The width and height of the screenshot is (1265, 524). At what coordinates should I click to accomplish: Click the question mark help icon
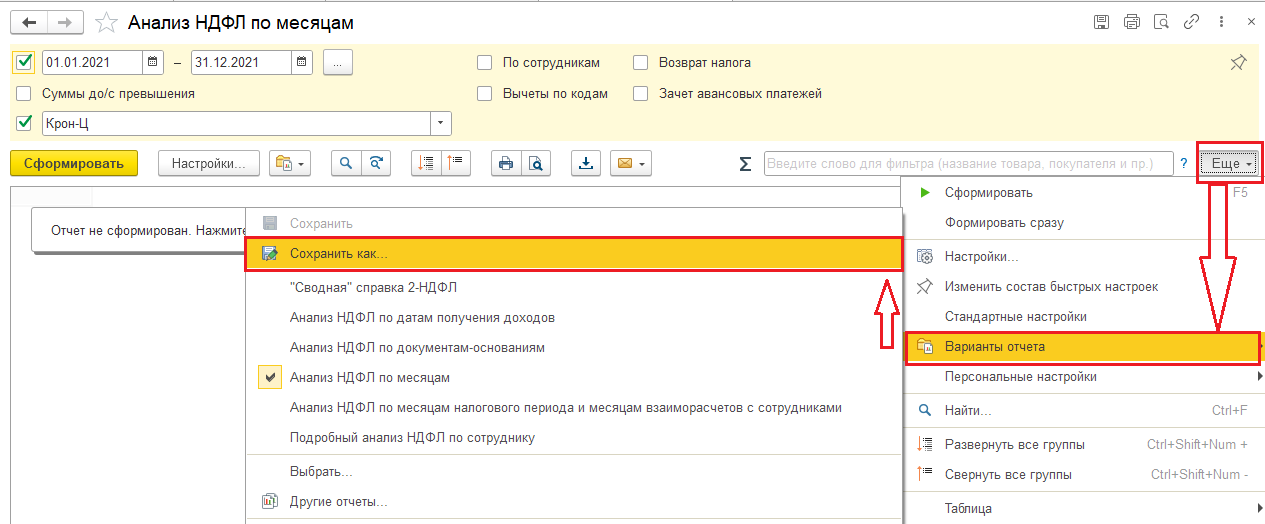click(1183, 164)
